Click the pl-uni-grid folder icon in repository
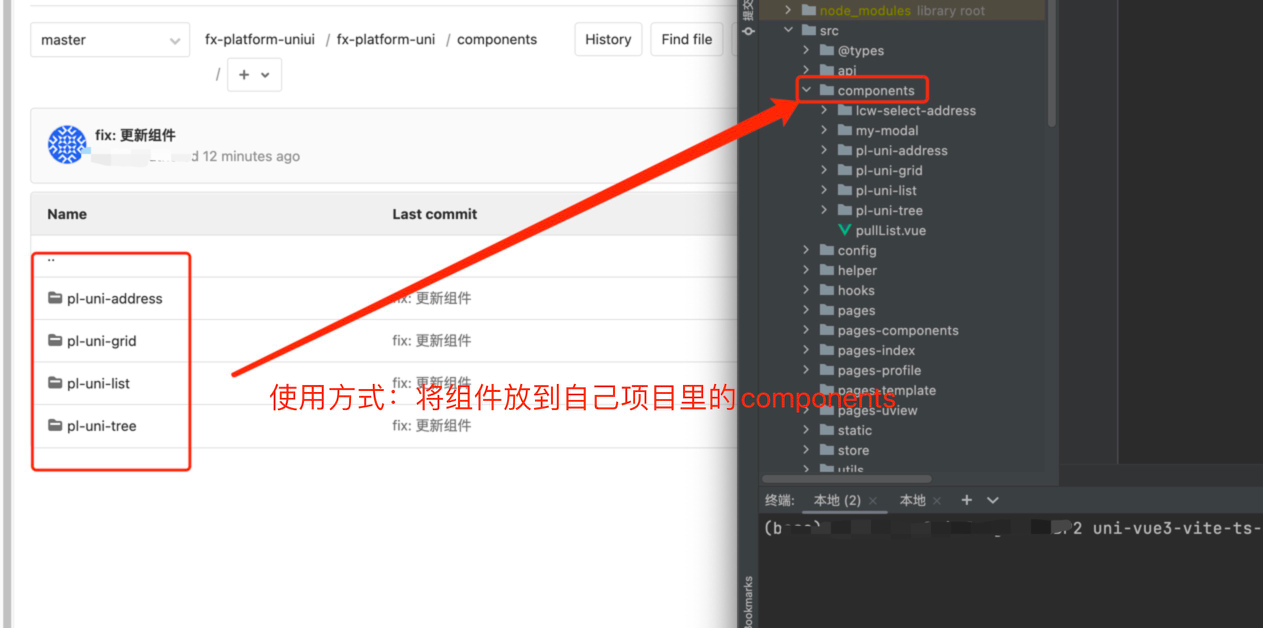Viewport: 1263px width, 628px height. [55, 341]
